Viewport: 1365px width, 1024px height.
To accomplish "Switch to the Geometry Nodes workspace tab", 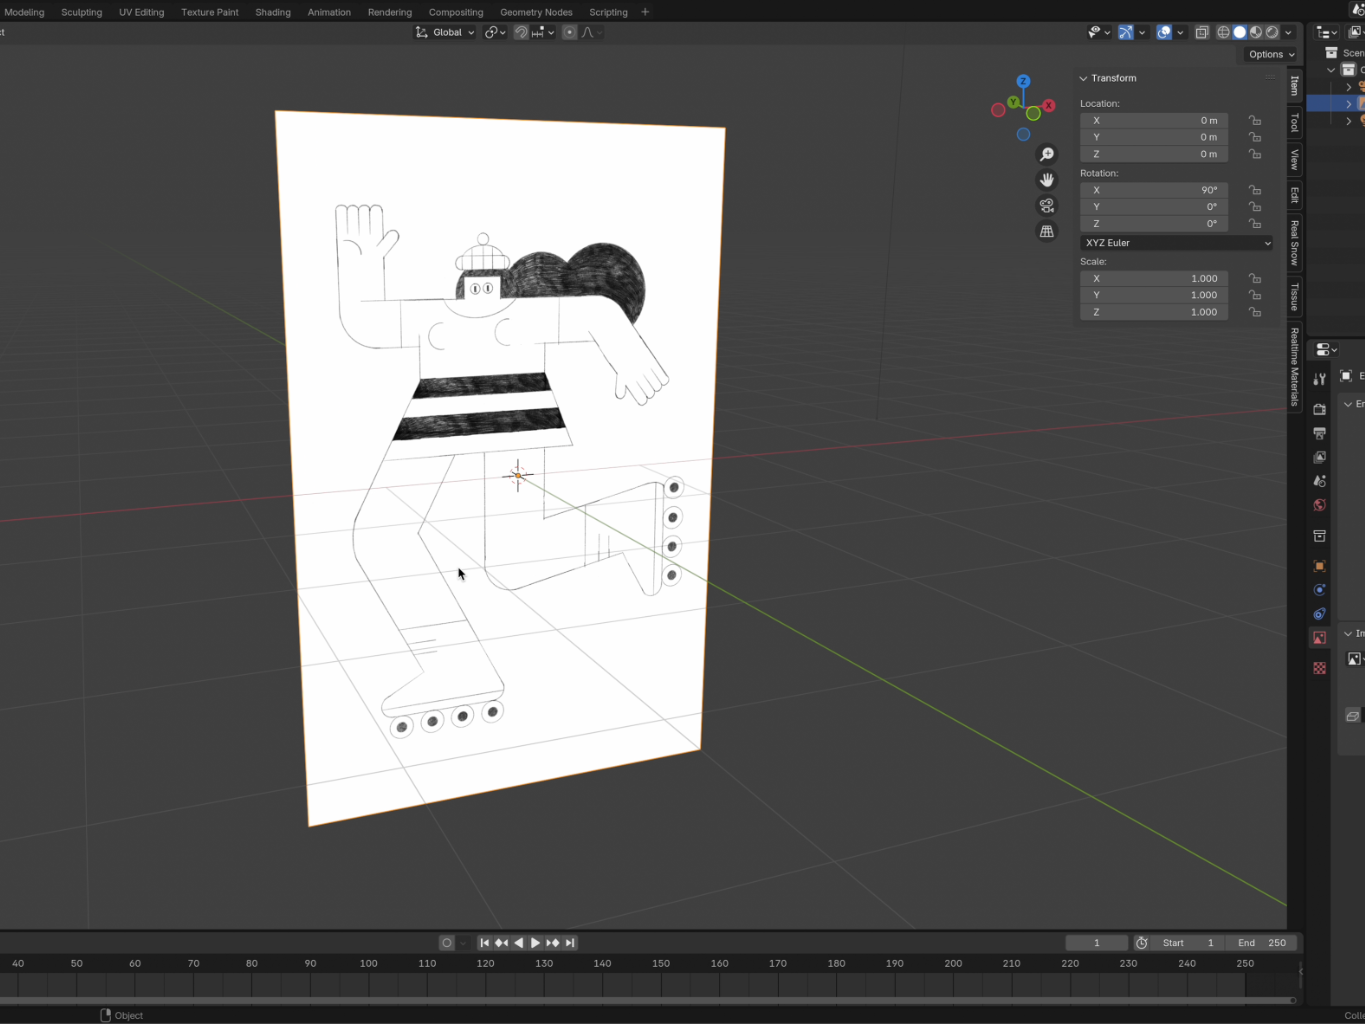I will 536,12.
